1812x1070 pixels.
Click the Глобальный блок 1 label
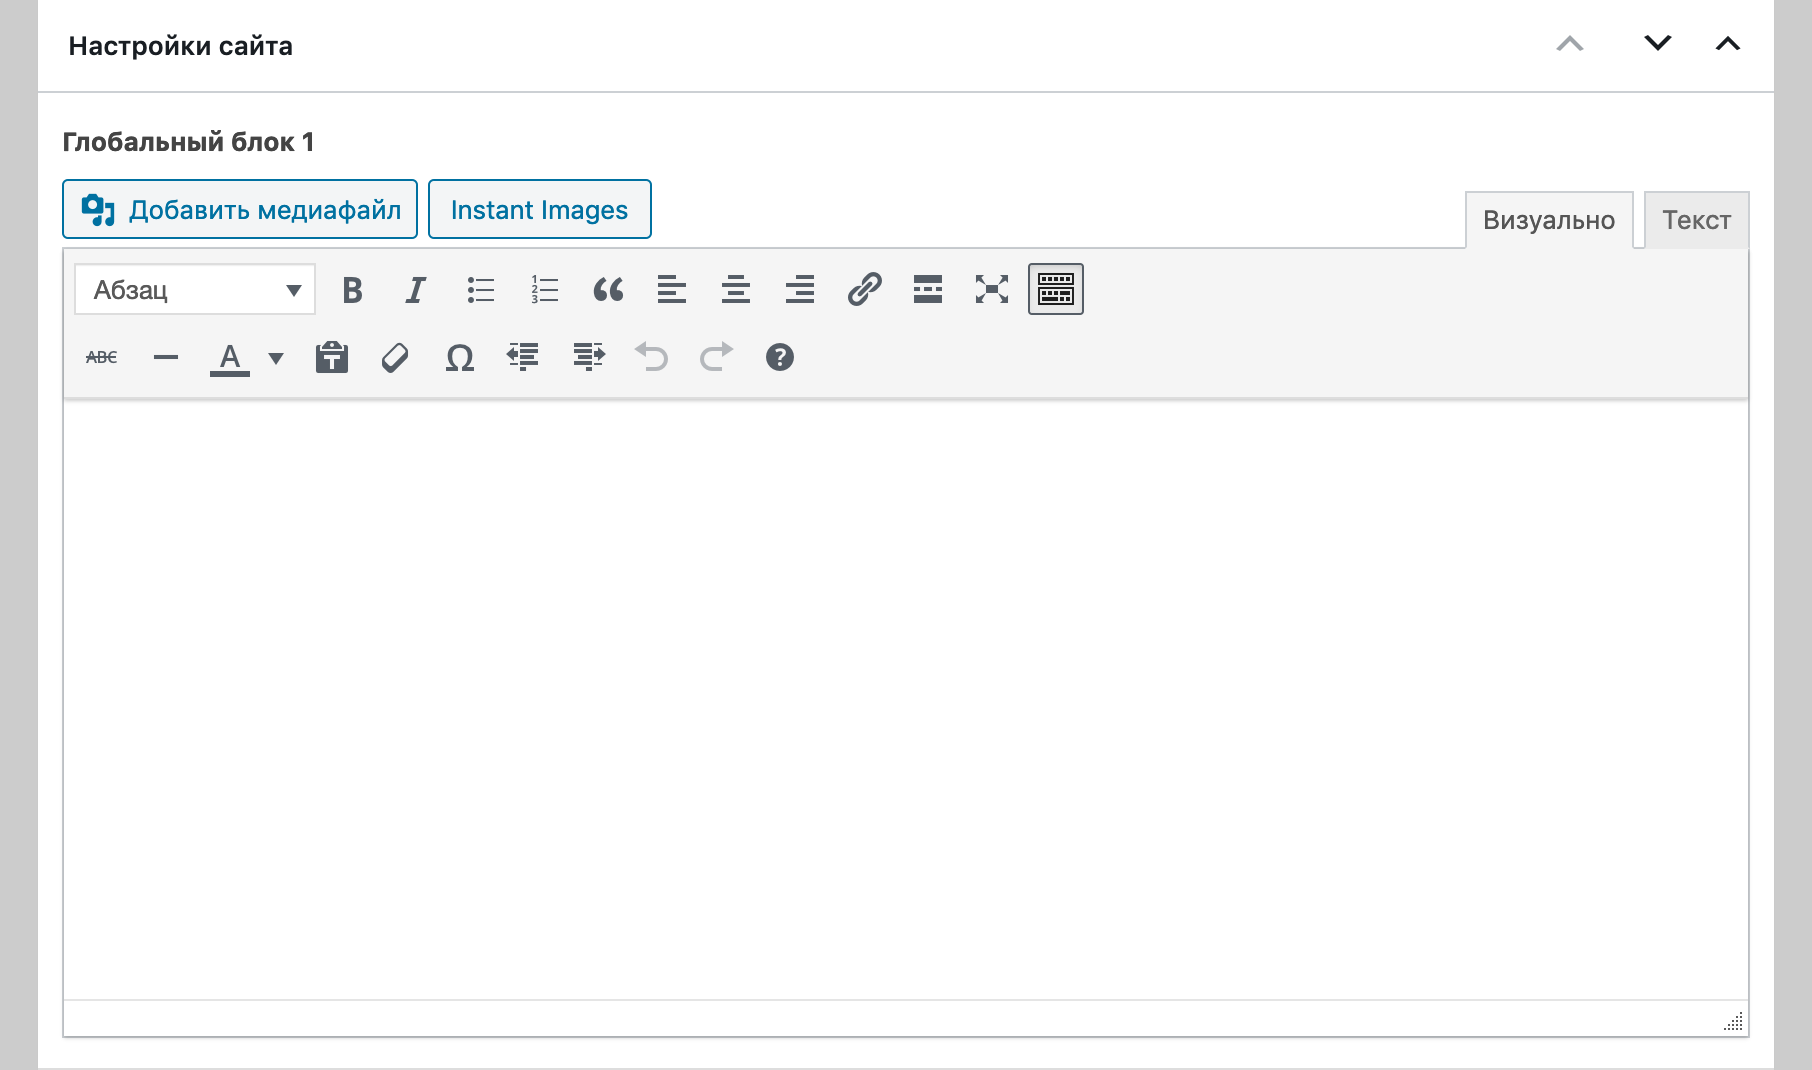tap(188, 142)
